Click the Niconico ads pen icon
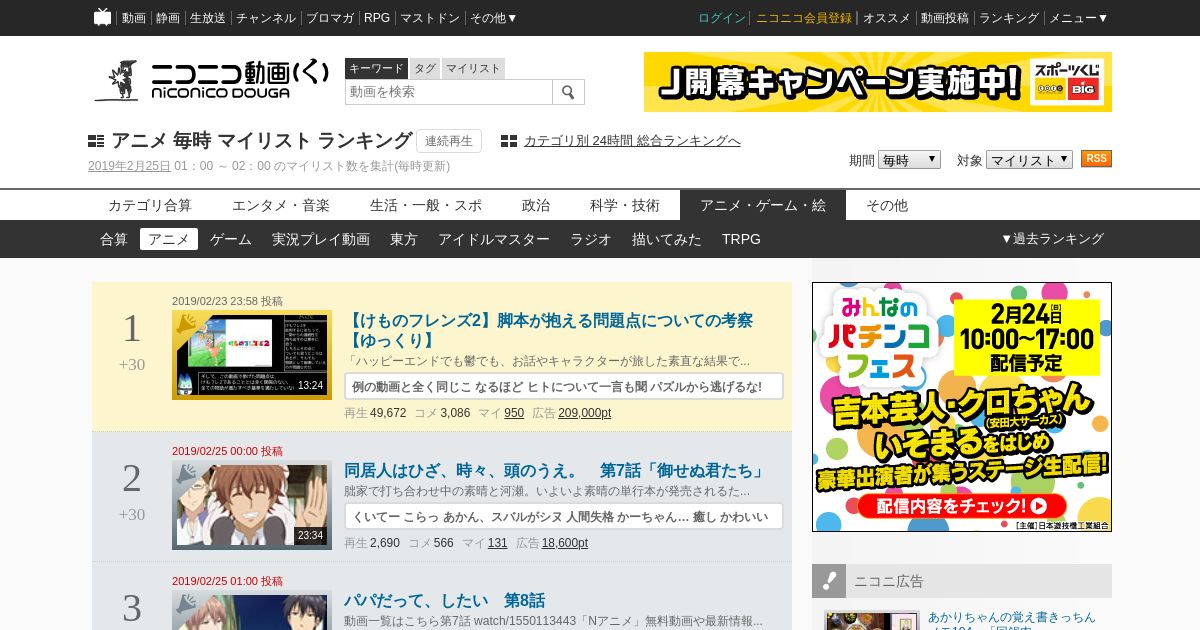Image resolution: width=1200 pixels, height=630 pixels. coord(829,581)
